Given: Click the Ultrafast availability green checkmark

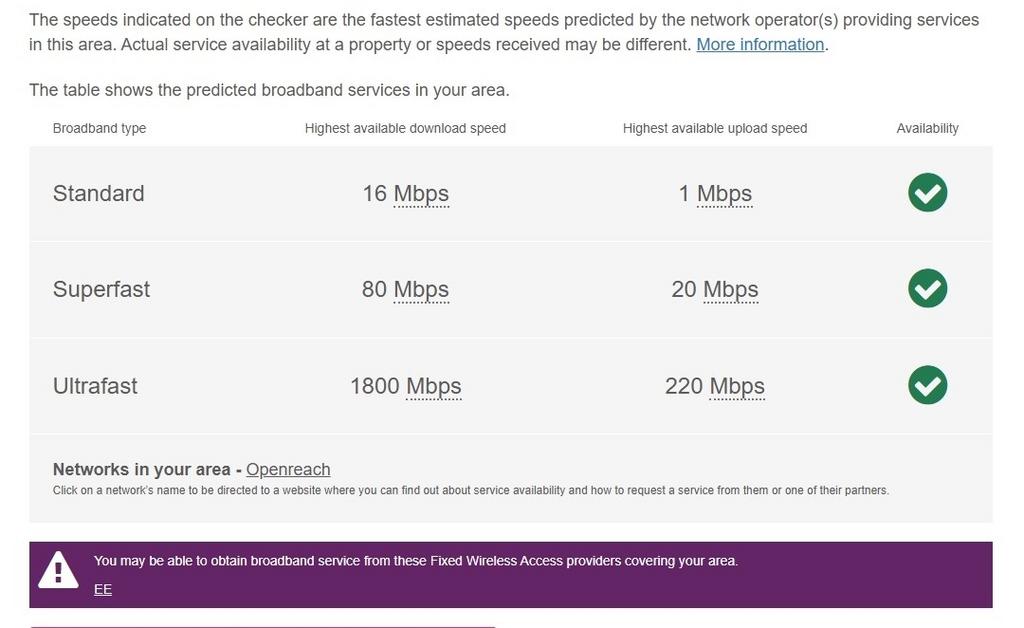Looking at the screenshot, I should [927, 385].
